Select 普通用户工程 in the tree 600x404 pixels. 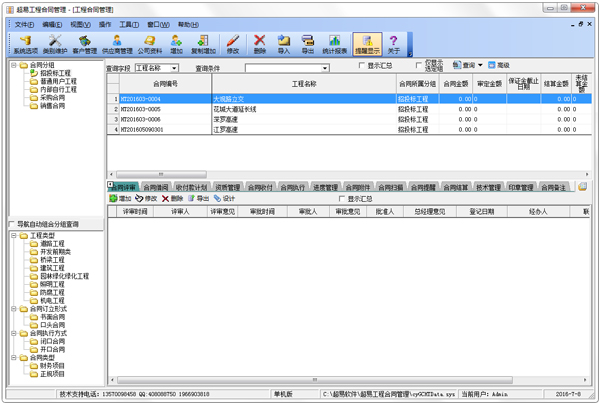[59, 81]
